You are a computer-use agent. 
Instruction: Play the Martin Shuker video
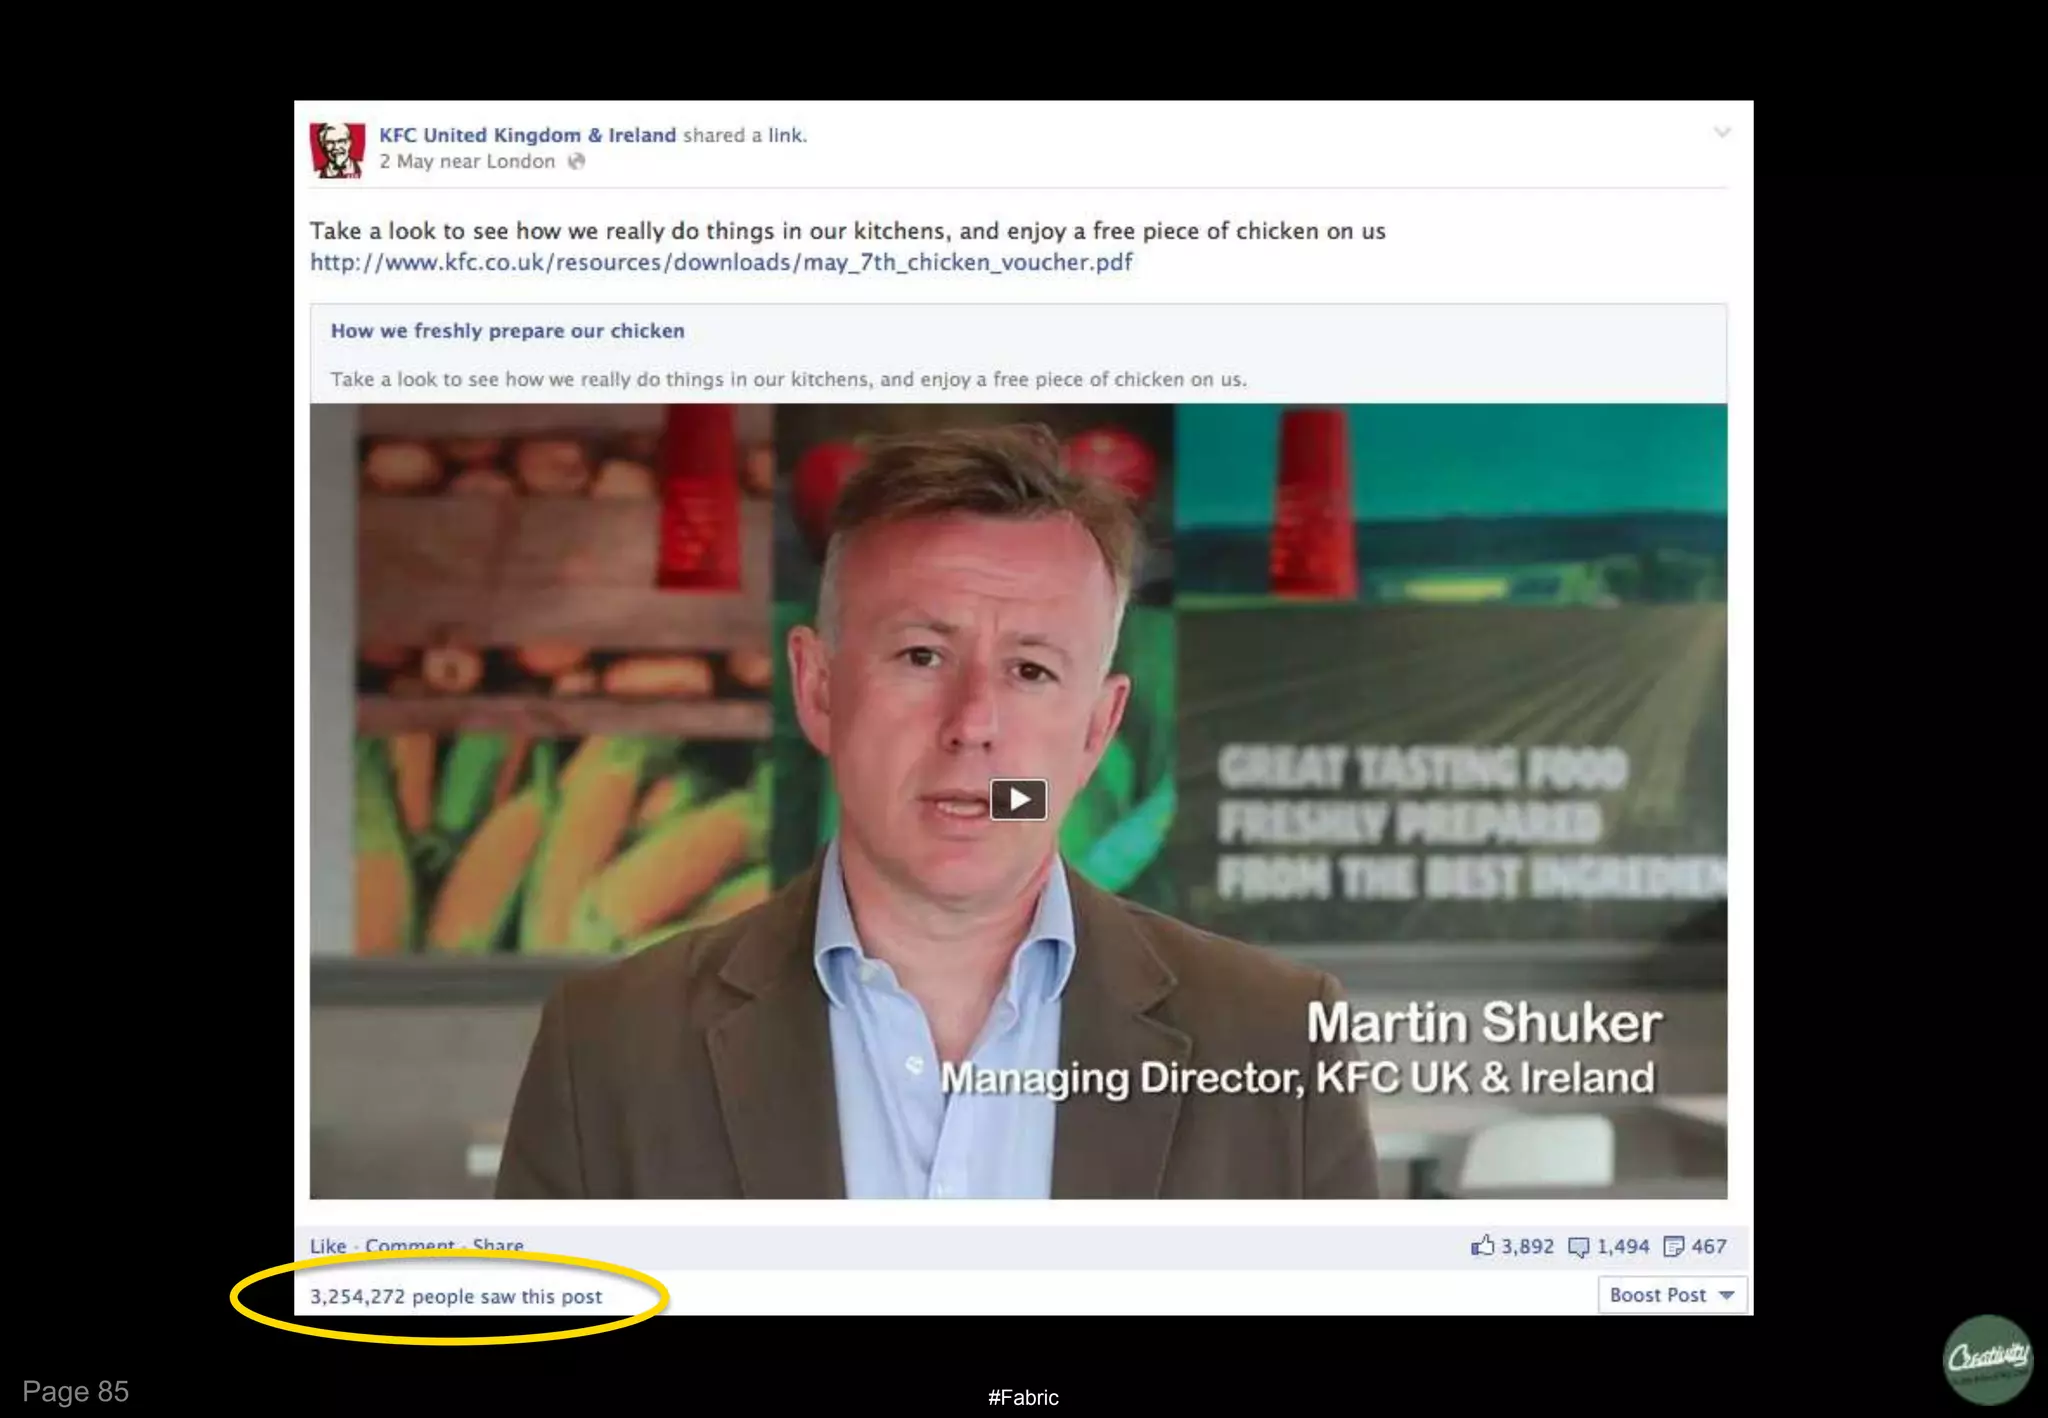1018,799
